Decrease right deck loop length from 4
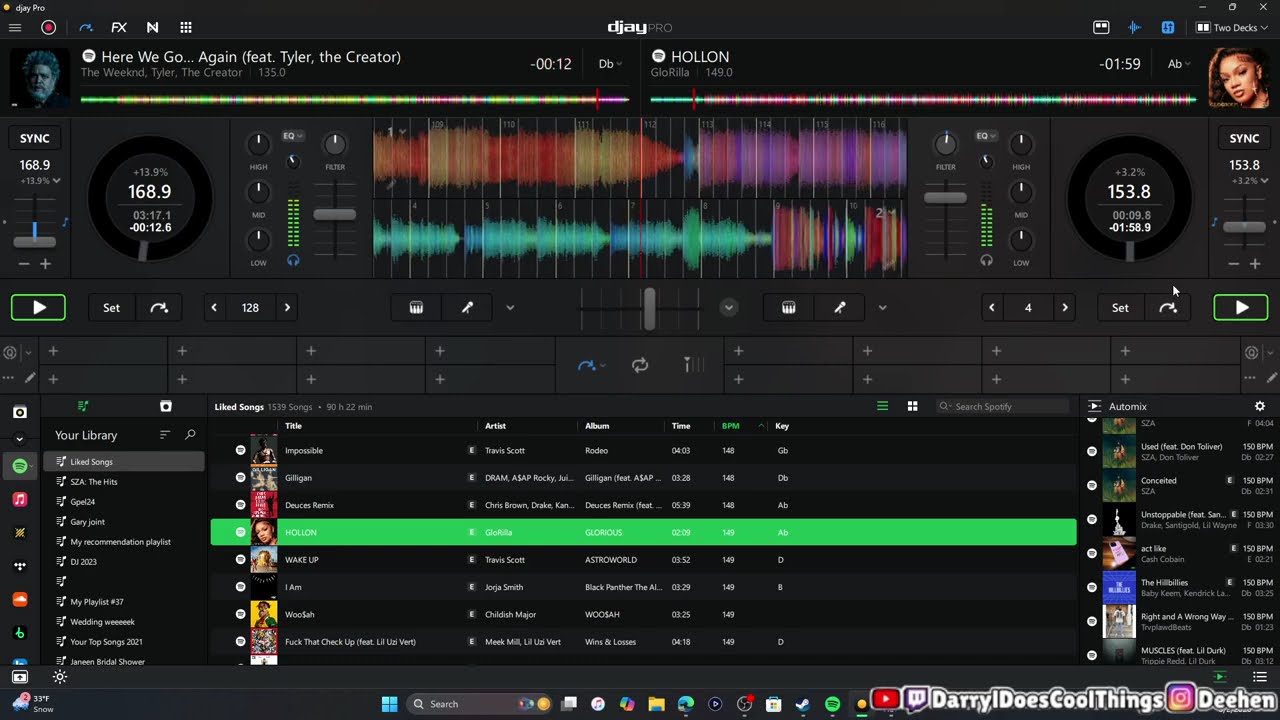The width and height of the screenshot is (1280, 720). pyautogui.click(x=992, y=308)
